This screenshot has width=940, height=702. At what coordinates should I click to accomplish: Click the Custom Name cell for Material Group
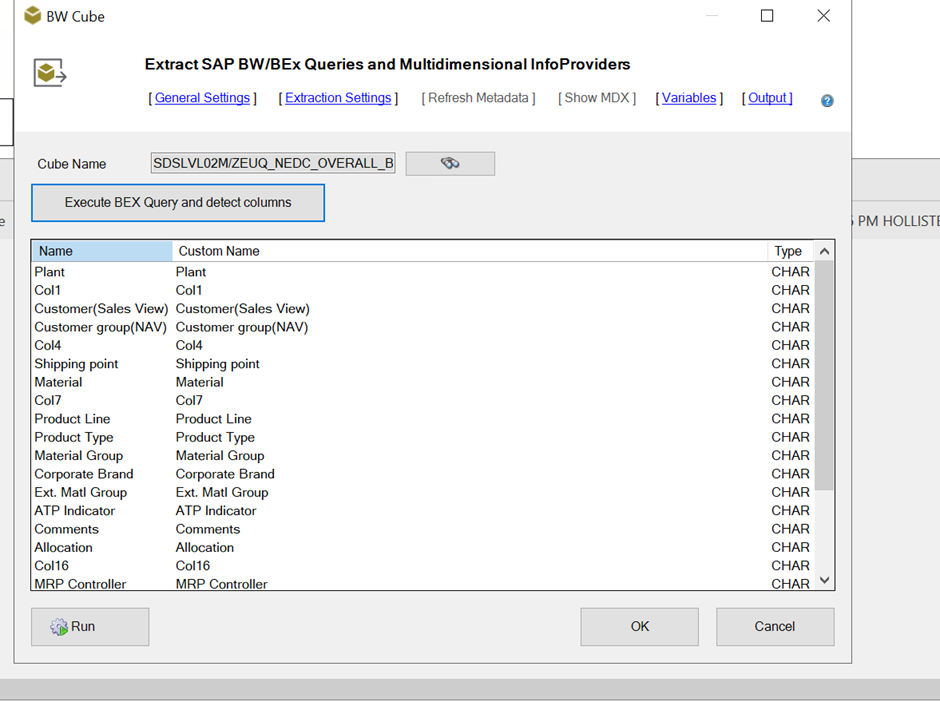click(220, 456)
